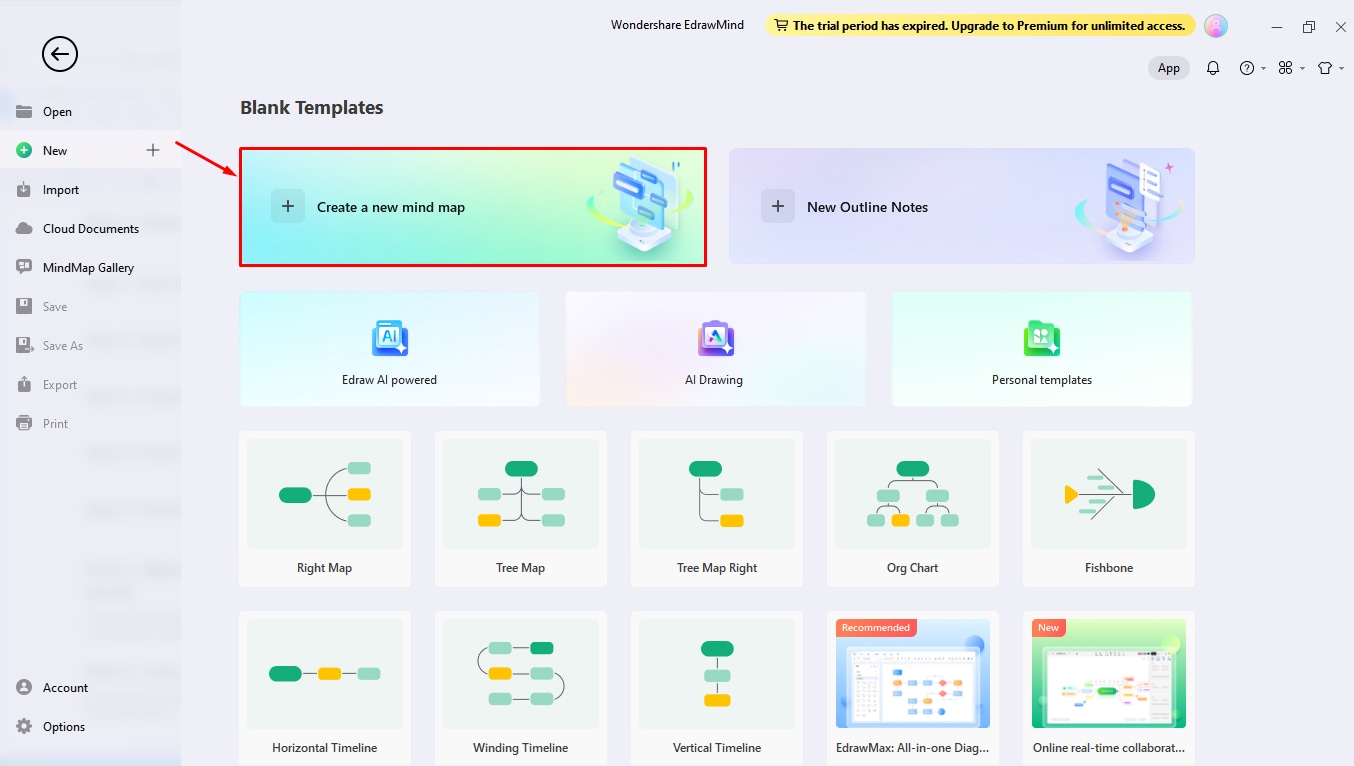Choose the Fishbone template
This screenshot has width=1354, height=766.
click(1109, 509)
